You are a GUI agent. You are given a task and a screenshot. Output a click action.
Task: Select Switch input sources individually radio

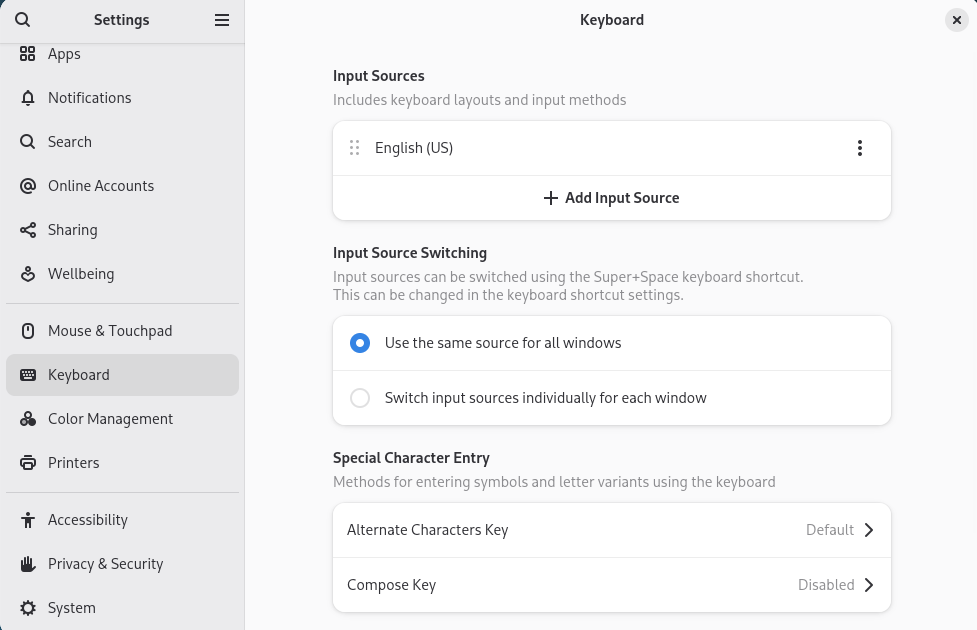coord(360,398)
